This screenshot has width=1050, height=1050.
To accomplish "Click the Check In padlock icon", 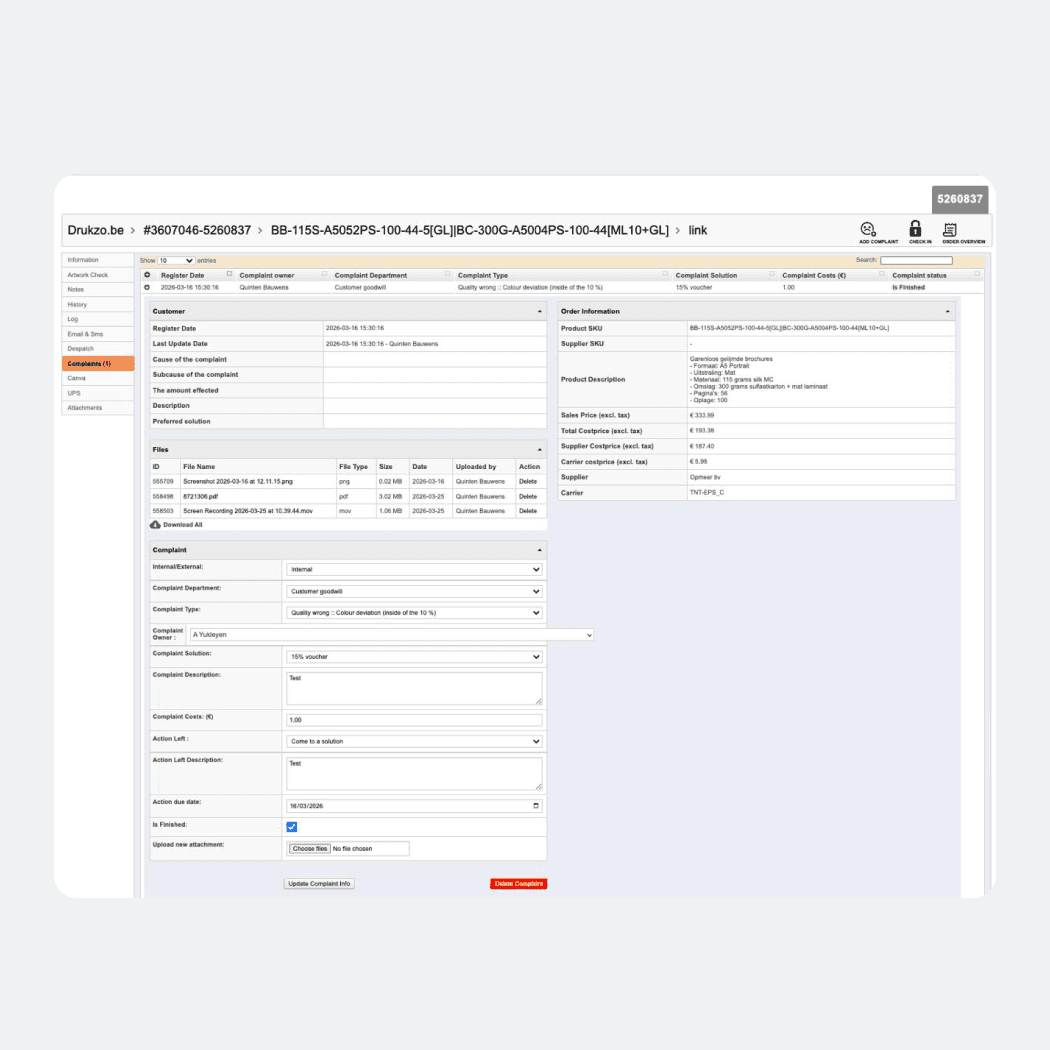I will pyautogui.click(x=913, y=229).
